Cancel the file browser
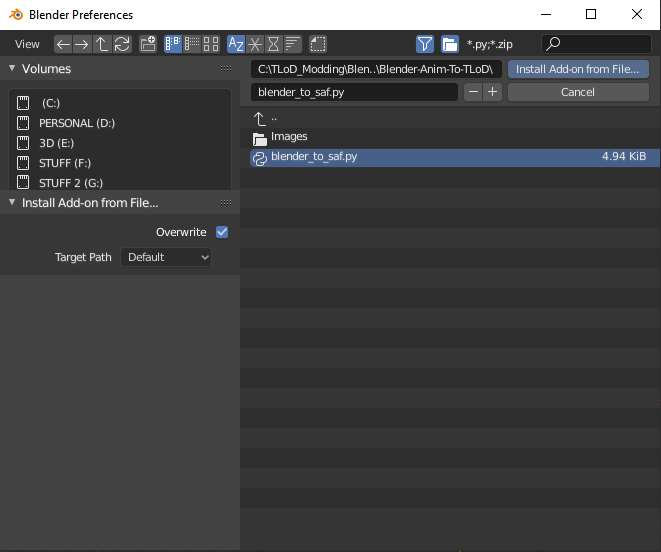Image resolution: width=661 pixels, height=552 pixels. click(578, 92)
